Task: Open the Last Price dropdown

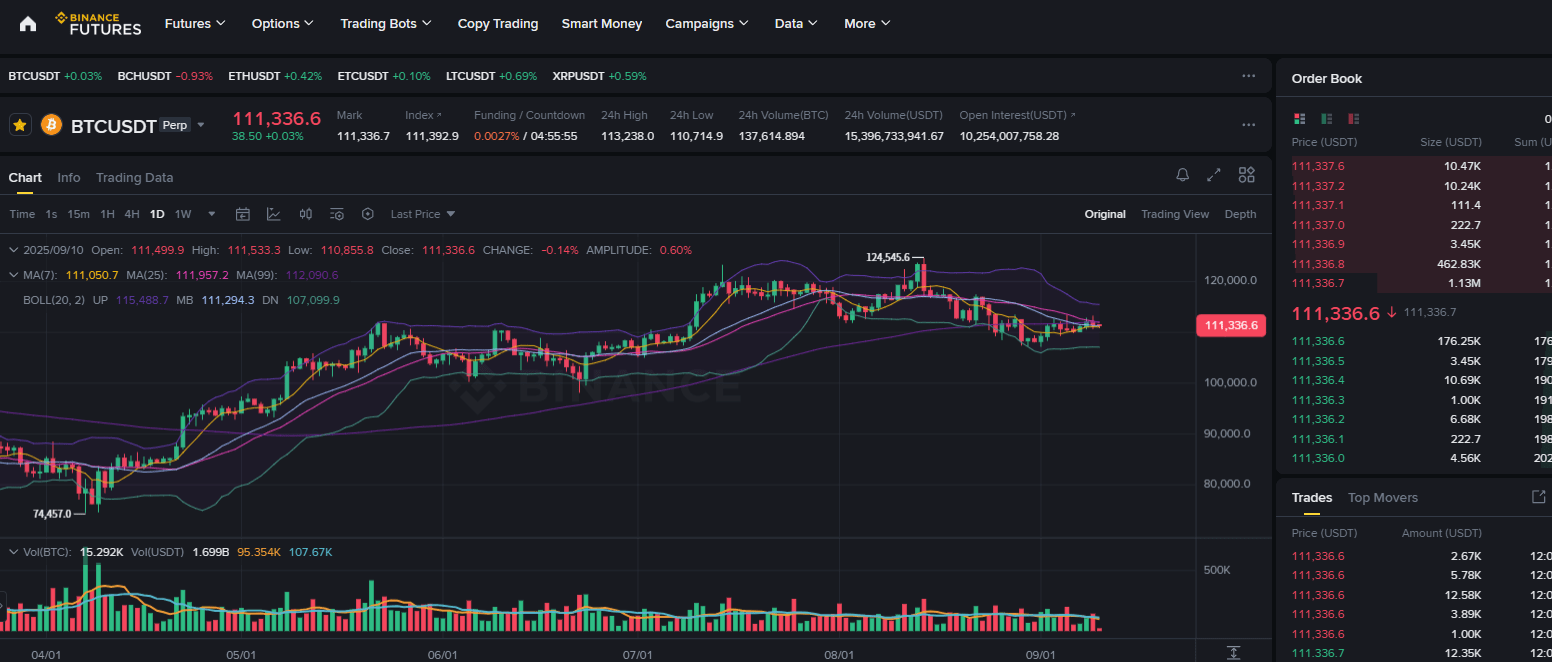Action: click(x=423, y=214)
